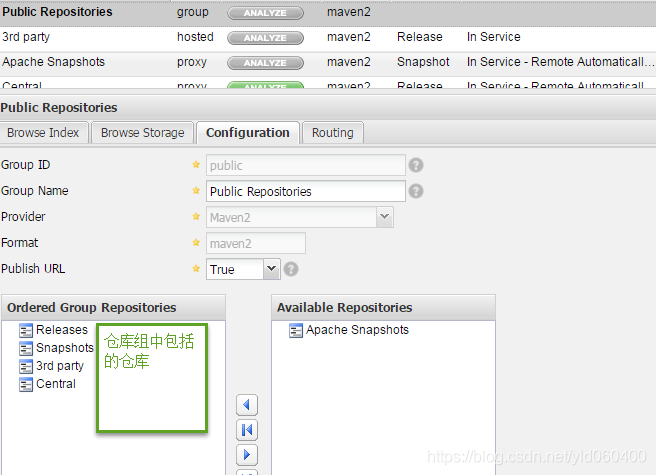The width and height of the screenshot is (656, 475).
Task: Click the Snapshots repository icon
Action: click(x=26, y=349)
